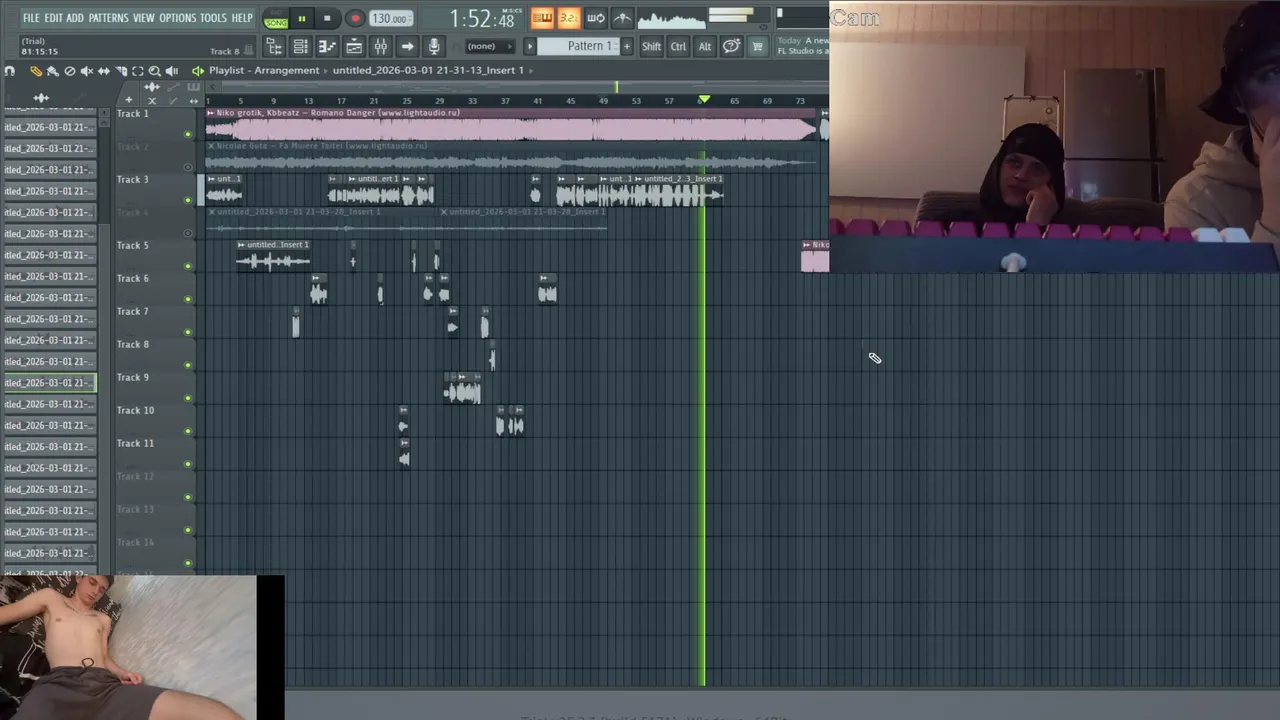Open the TOOLS menu

coord(213,18)
